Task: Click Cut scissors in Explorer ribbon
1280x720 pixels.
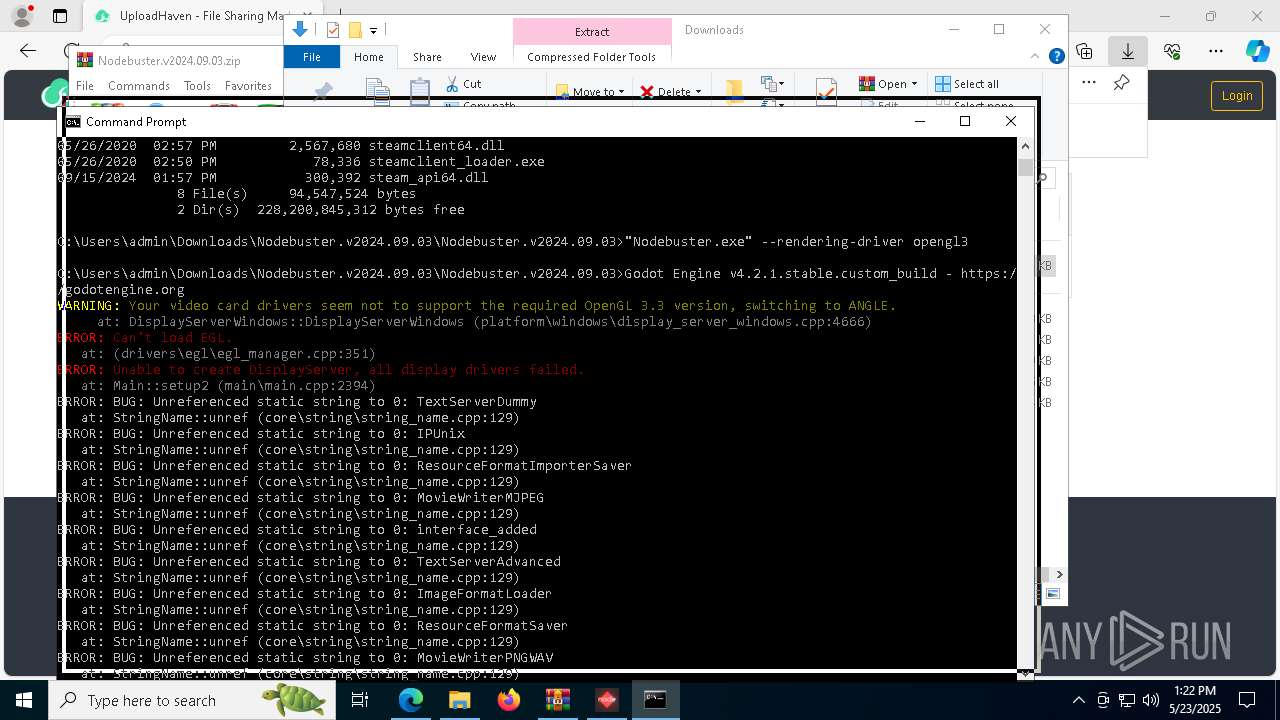Action: [464, 84]
